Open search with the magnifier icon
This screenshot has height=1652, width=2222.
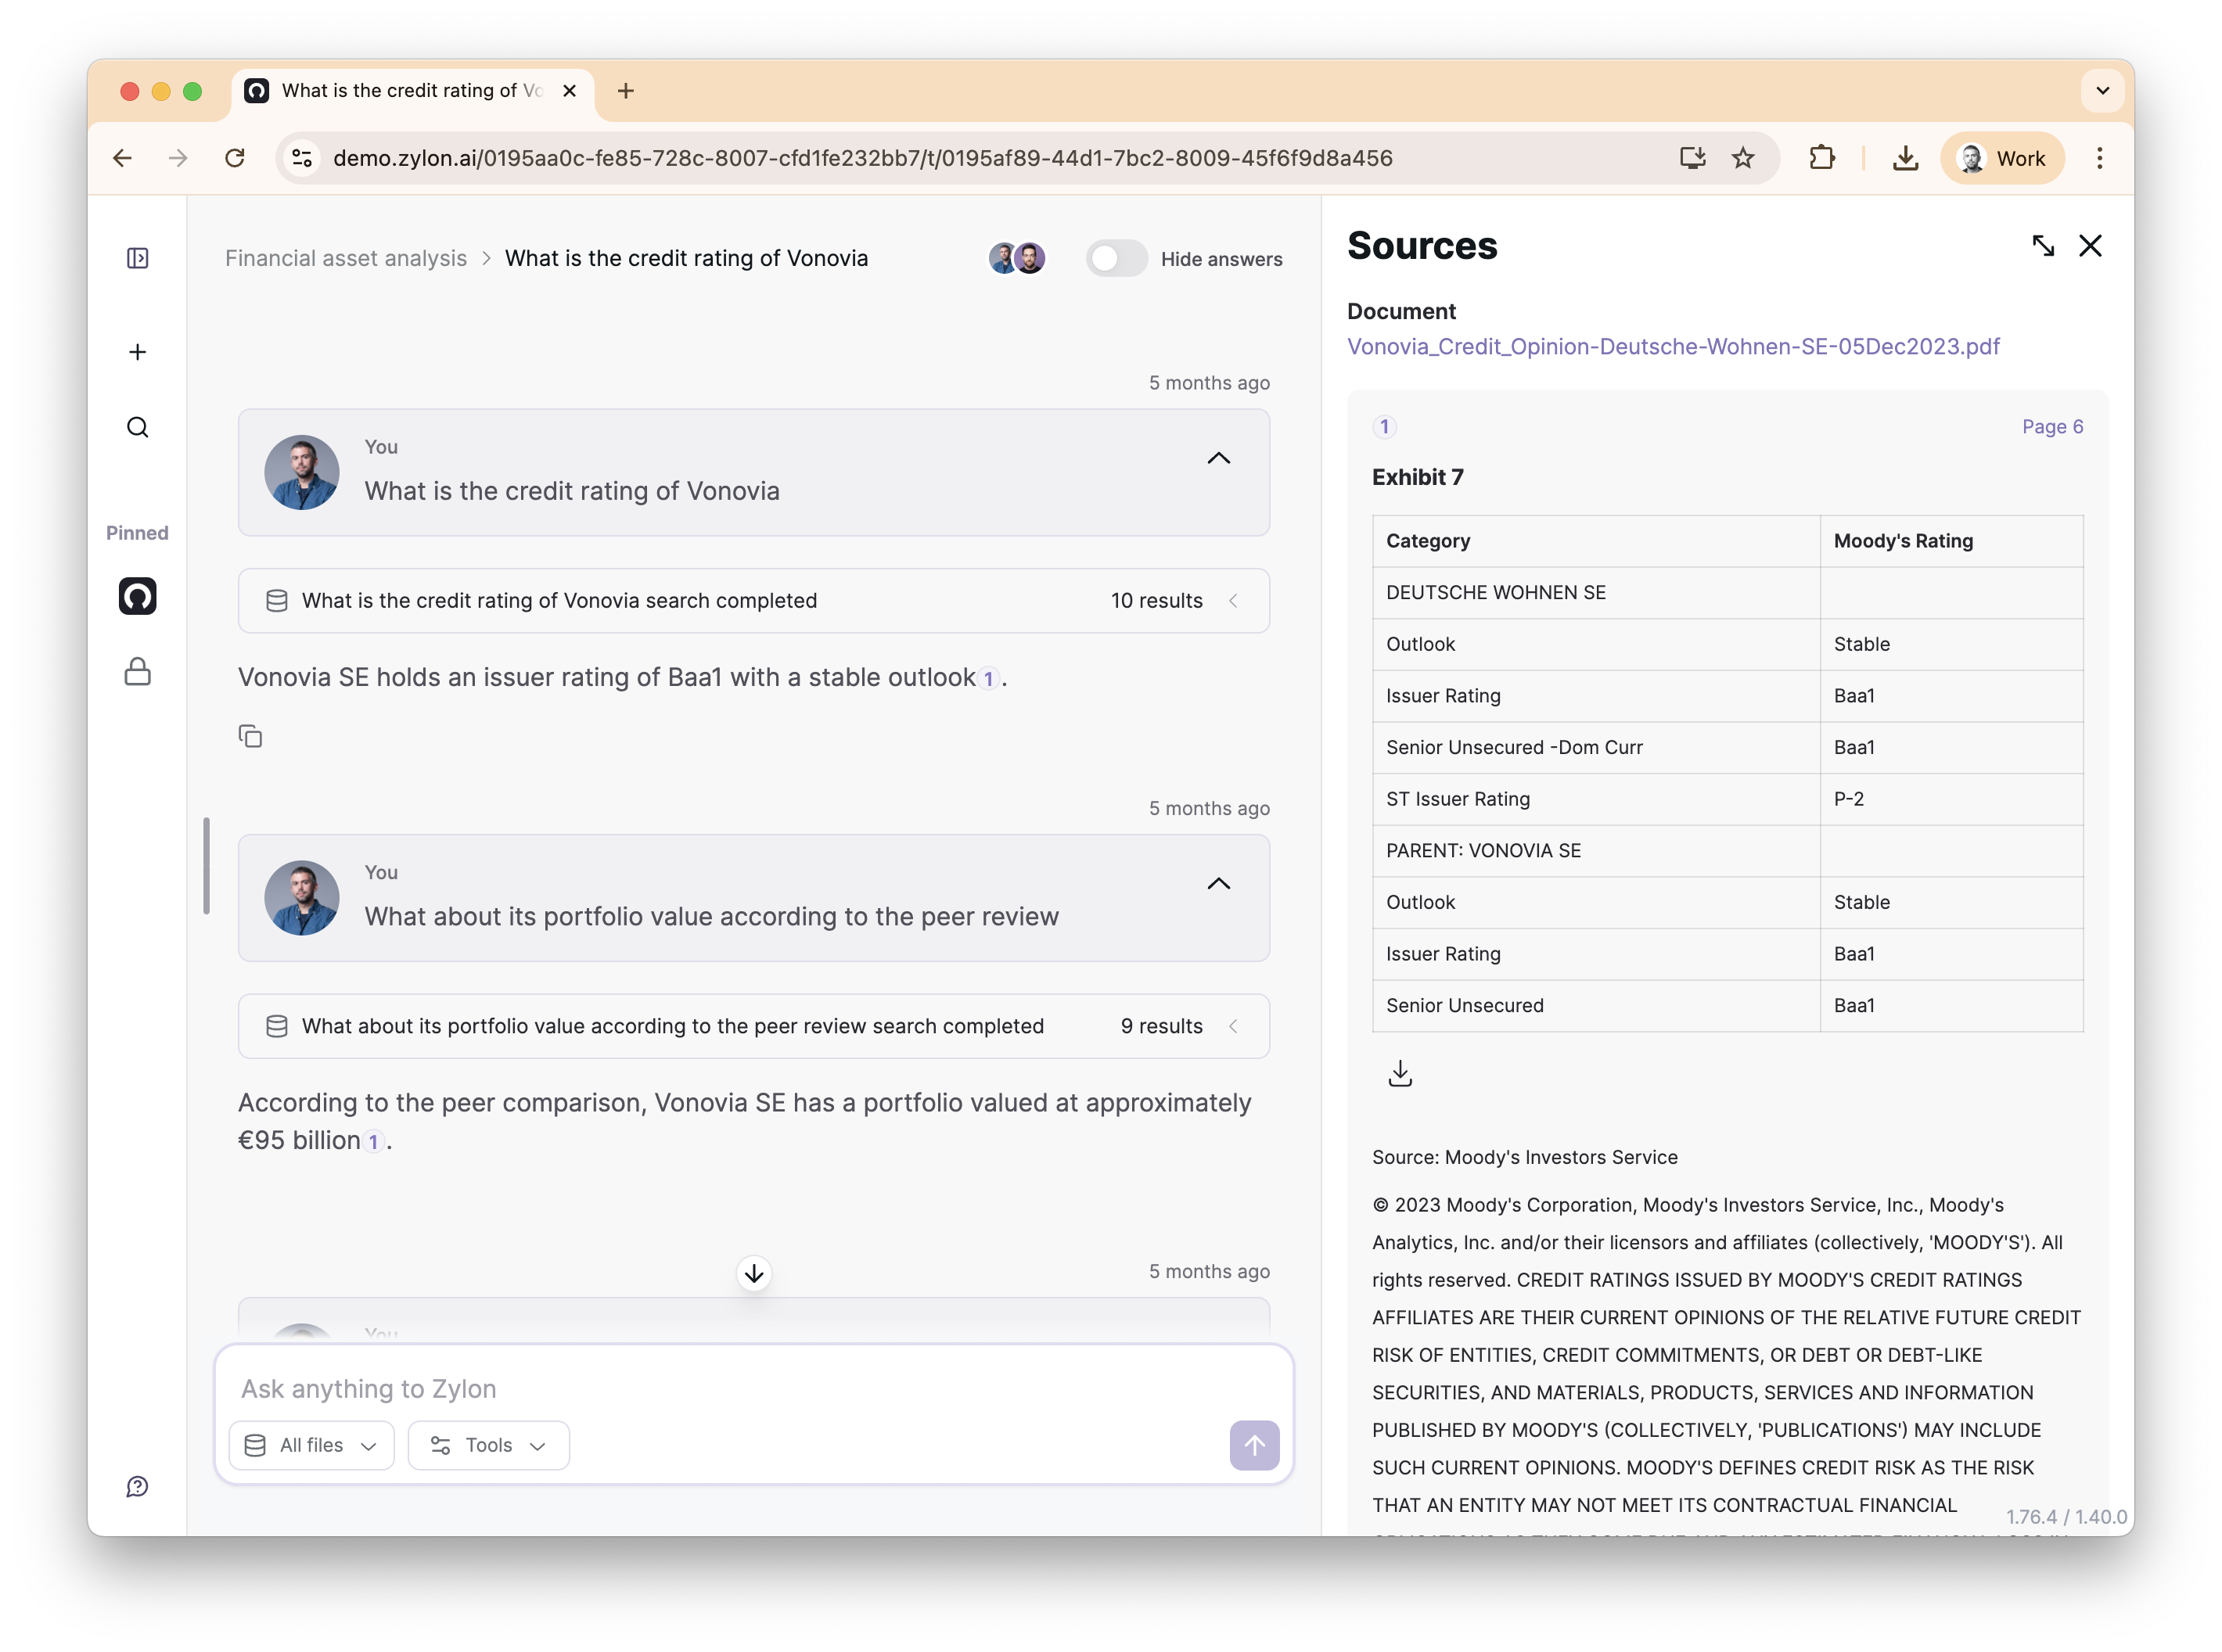point(138,428)
